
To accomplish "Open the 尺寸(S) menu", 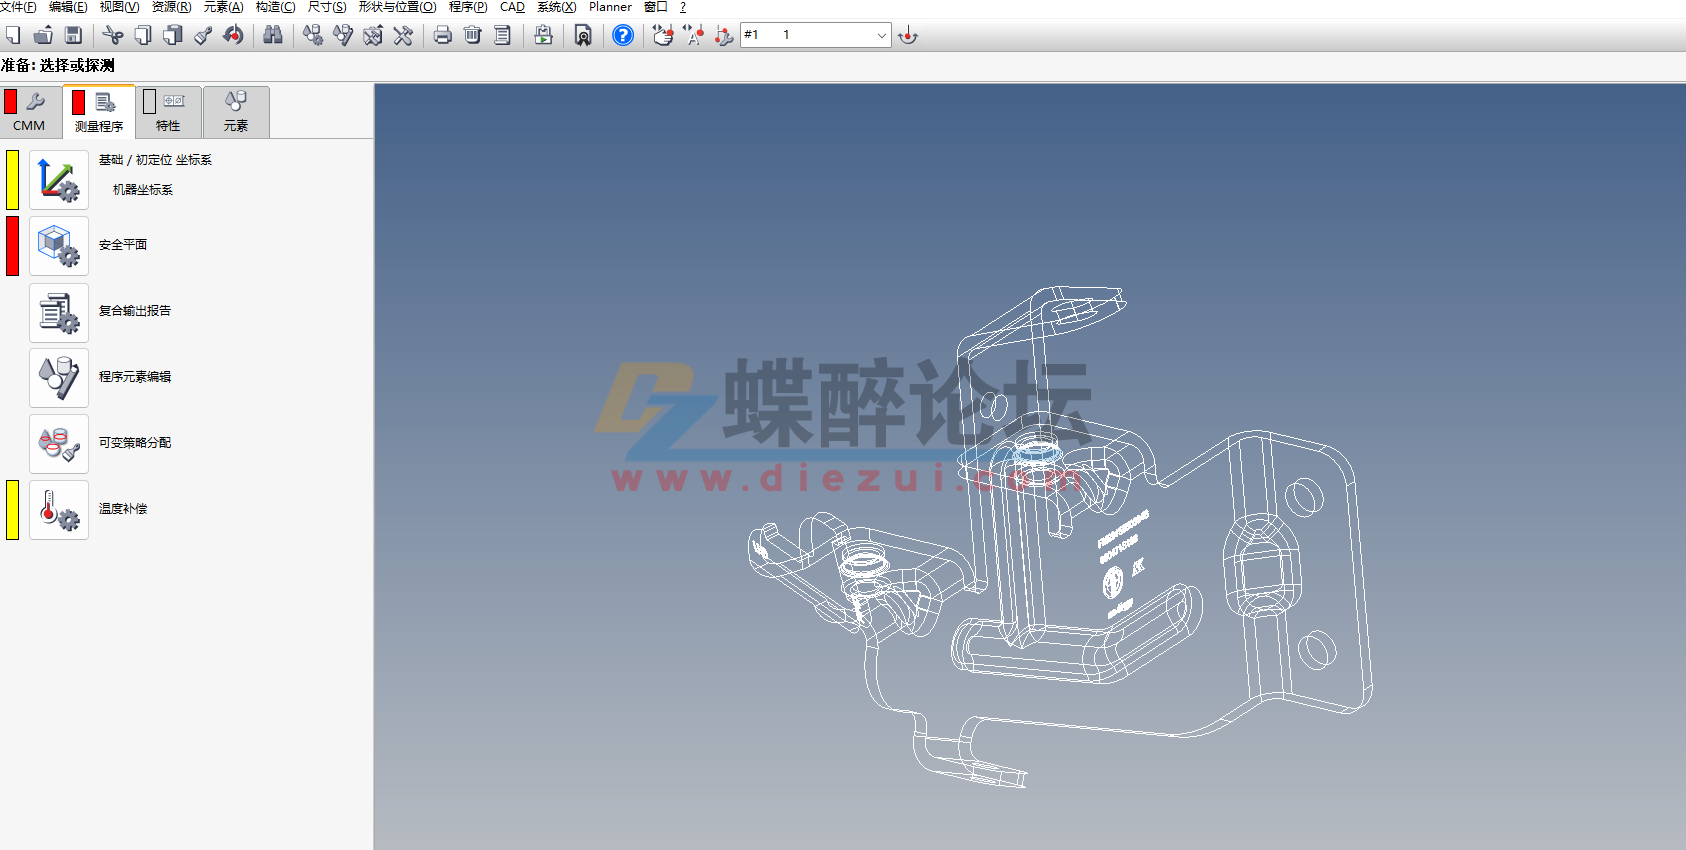I will click(327, 7).
